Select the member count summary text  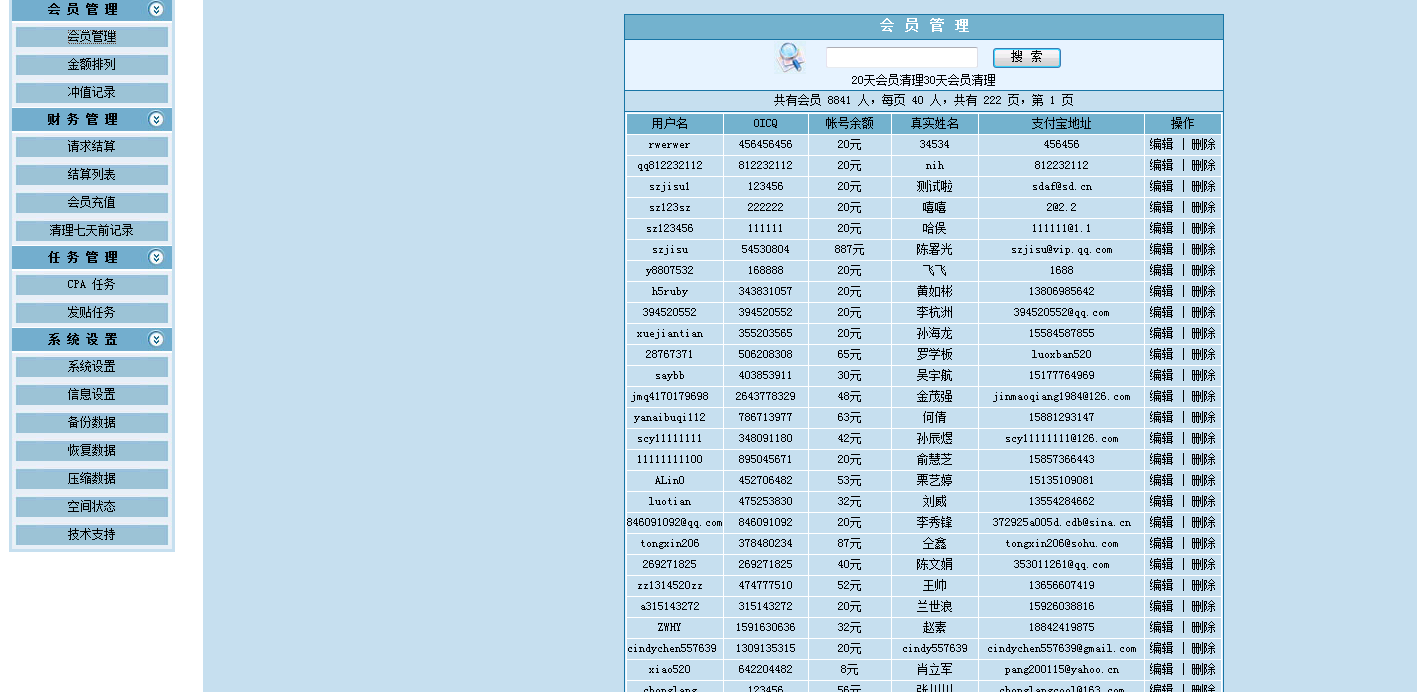point(924,101)
